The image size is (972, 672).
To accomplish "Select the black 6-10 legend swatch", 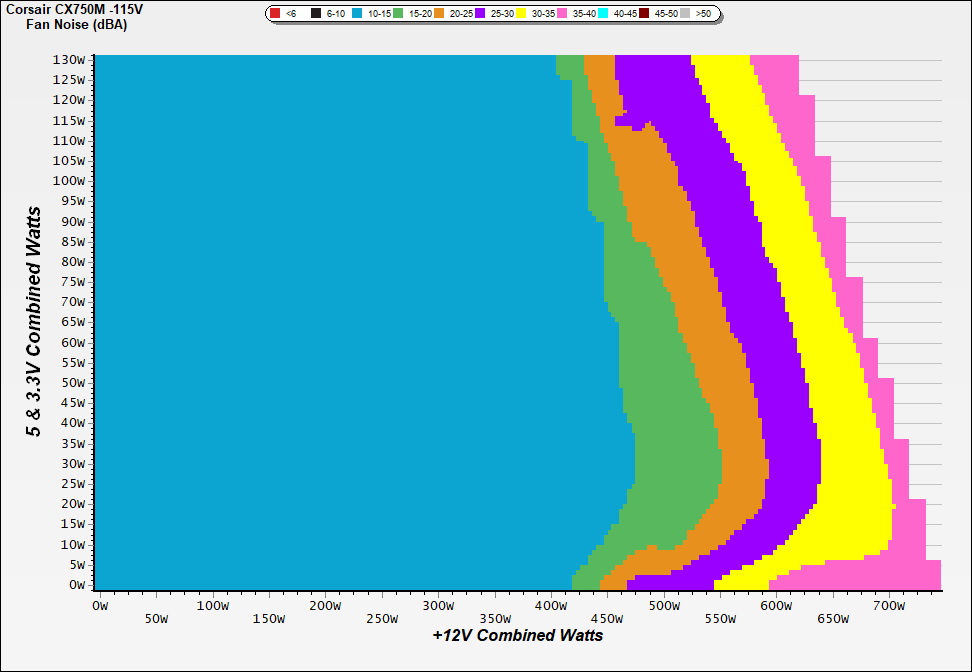I will [x=316, y=14].
